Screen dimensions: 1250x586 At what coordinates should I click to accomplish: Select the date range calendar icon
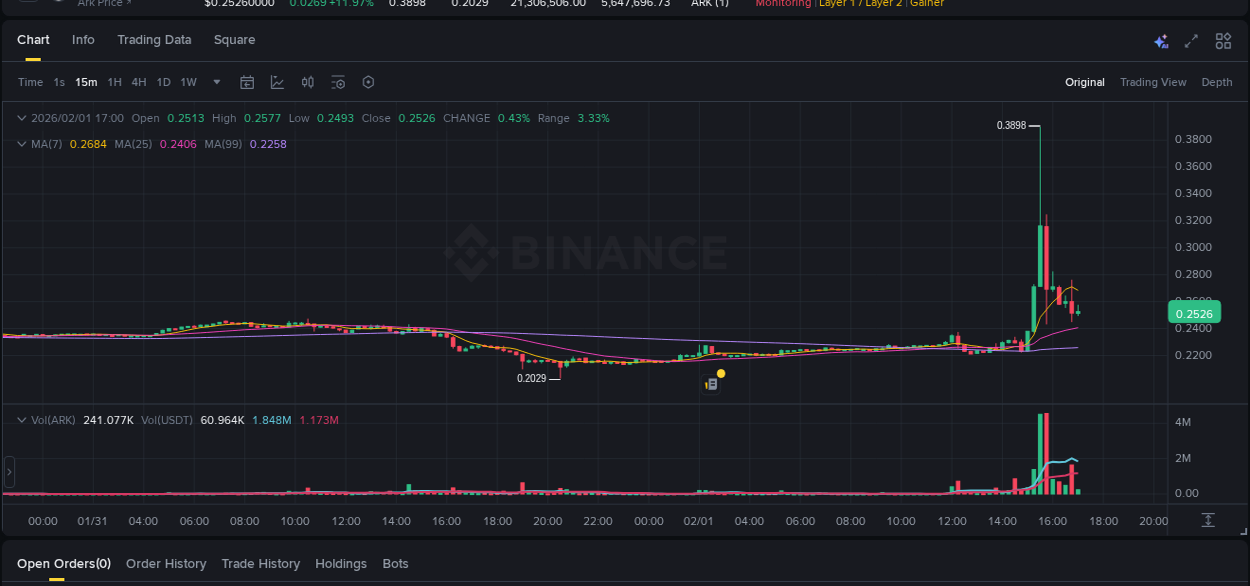click(x=247, y=82)
